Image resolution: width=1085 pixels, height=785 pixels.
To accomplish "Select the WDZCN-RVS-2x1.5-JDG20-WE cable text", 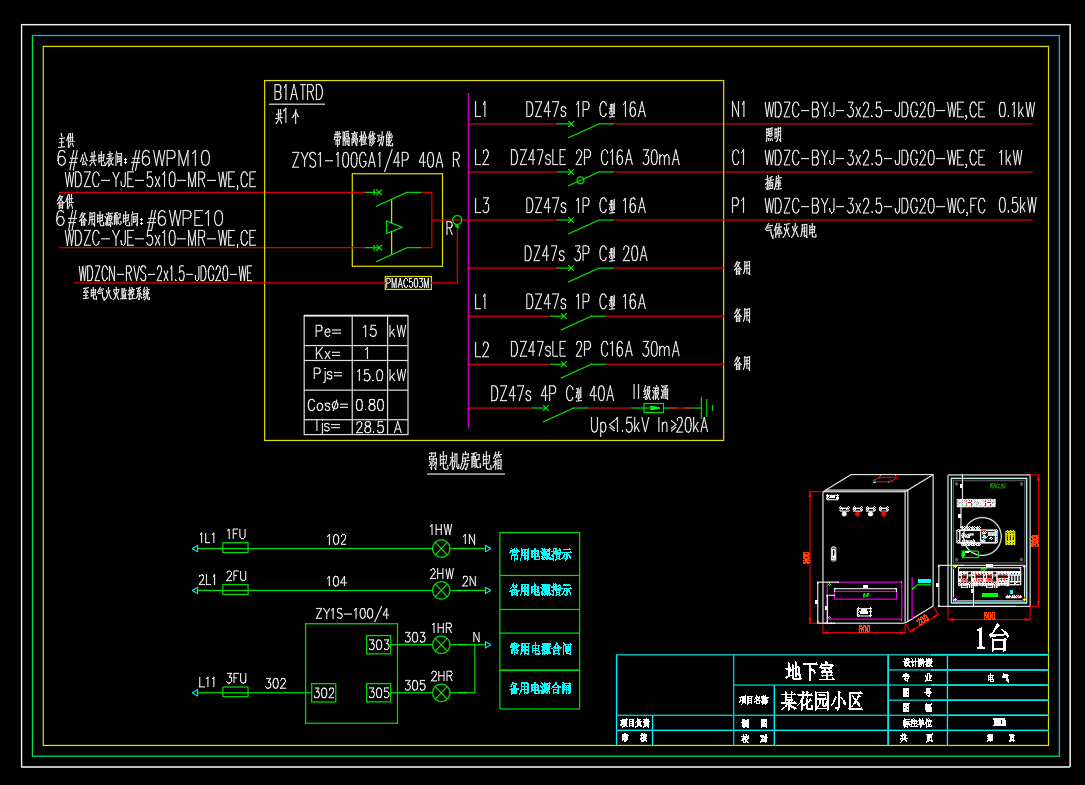I will [x=165, y=274].
